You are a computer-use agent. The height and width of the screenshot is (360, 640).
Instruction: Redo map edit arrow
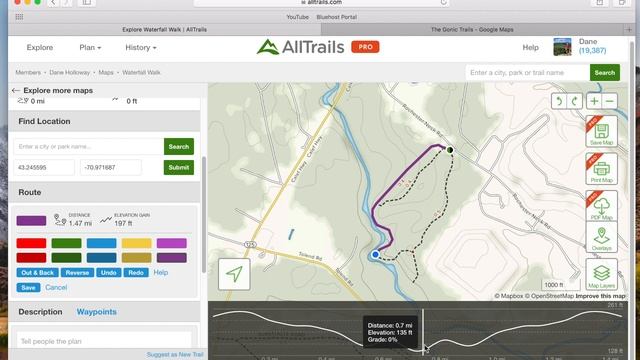(x=574, y=101)
